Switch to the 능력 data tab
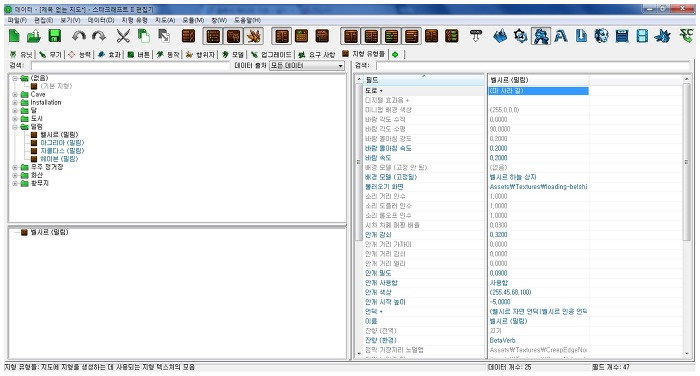The height and width of the screenshot is (376, 700). tap(79, 54)
